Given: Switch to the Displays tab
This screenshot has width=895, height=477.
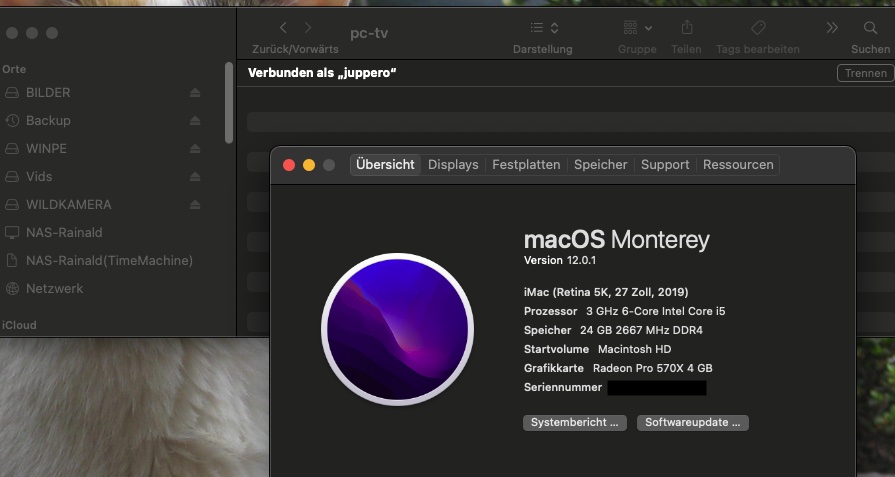Looking at the screenshot, I should (x=453, y=164).
